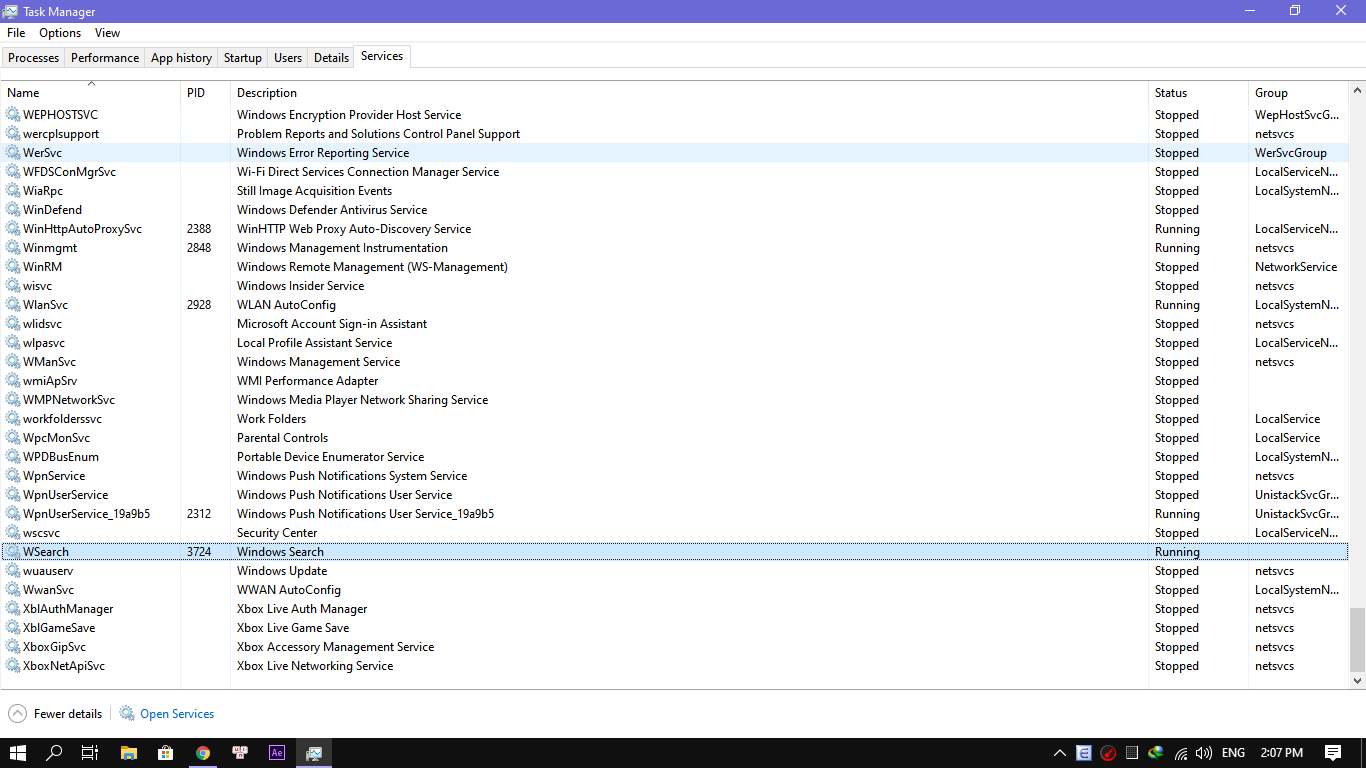Select the WinHttpAutoProxySvc row name
Image resolution: width=1366 pixels, height=768 pixels.
(x=83, y=229)
